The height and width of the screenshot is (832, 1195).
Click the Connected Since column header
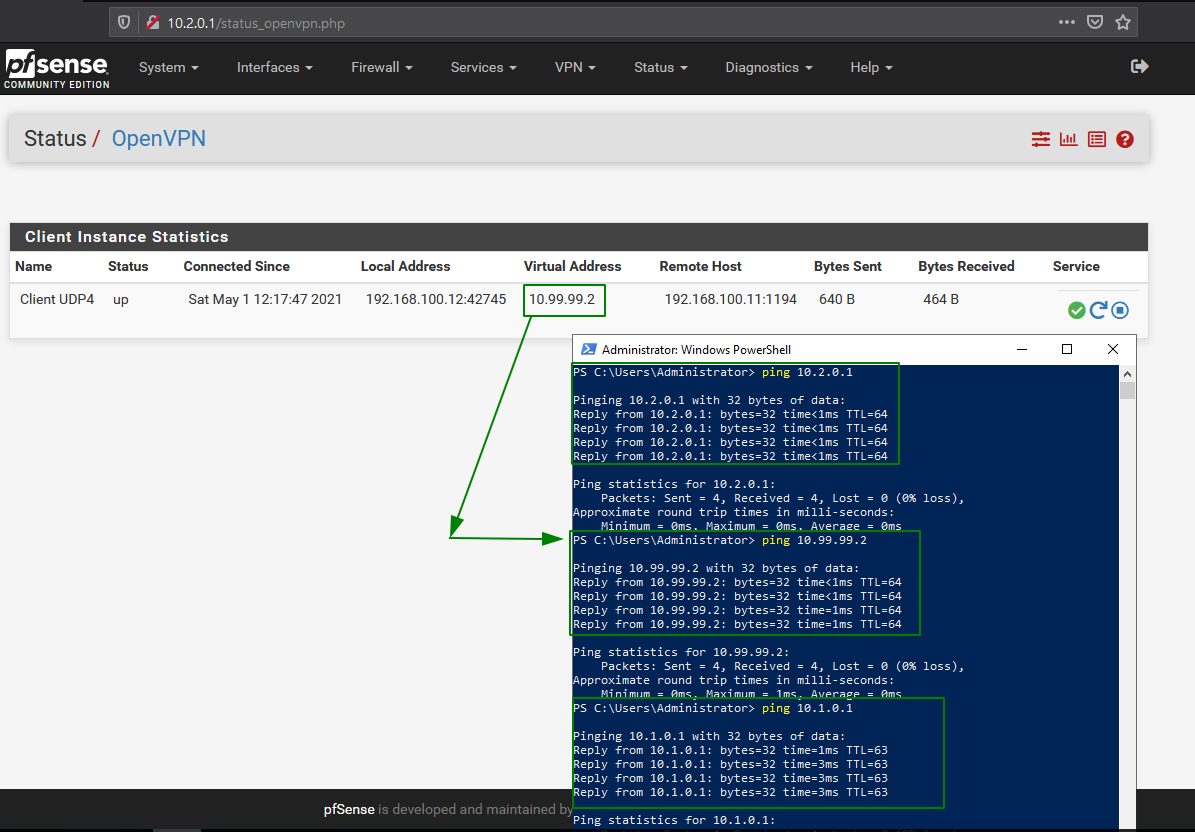(236, 267)
